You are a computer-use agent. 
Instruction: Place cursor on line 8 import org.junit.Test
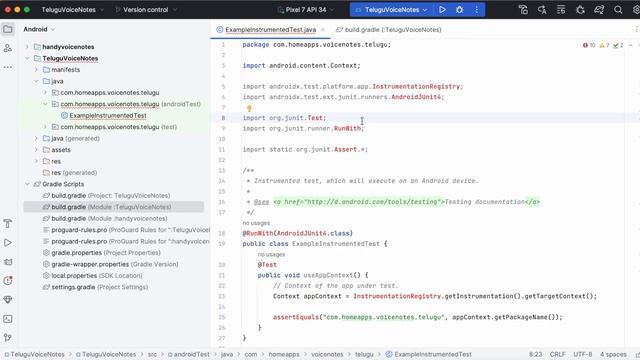(x=284, y=118)
